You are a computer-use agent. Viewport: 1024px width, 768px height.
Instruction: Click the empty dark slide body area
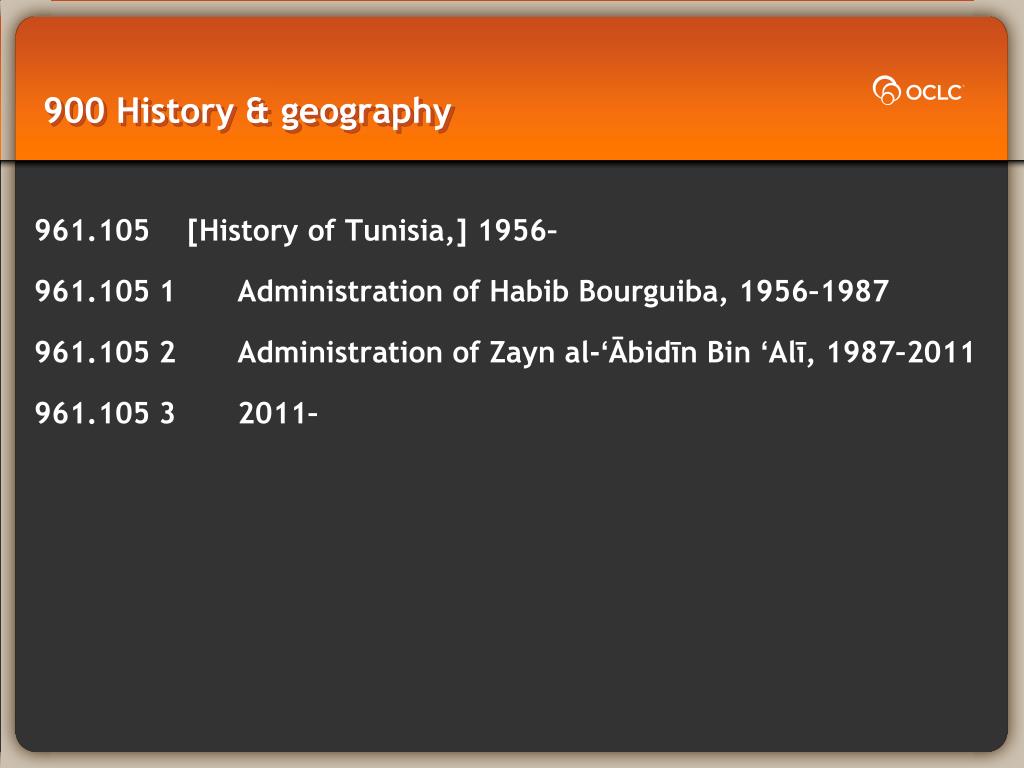pos(511,588)
